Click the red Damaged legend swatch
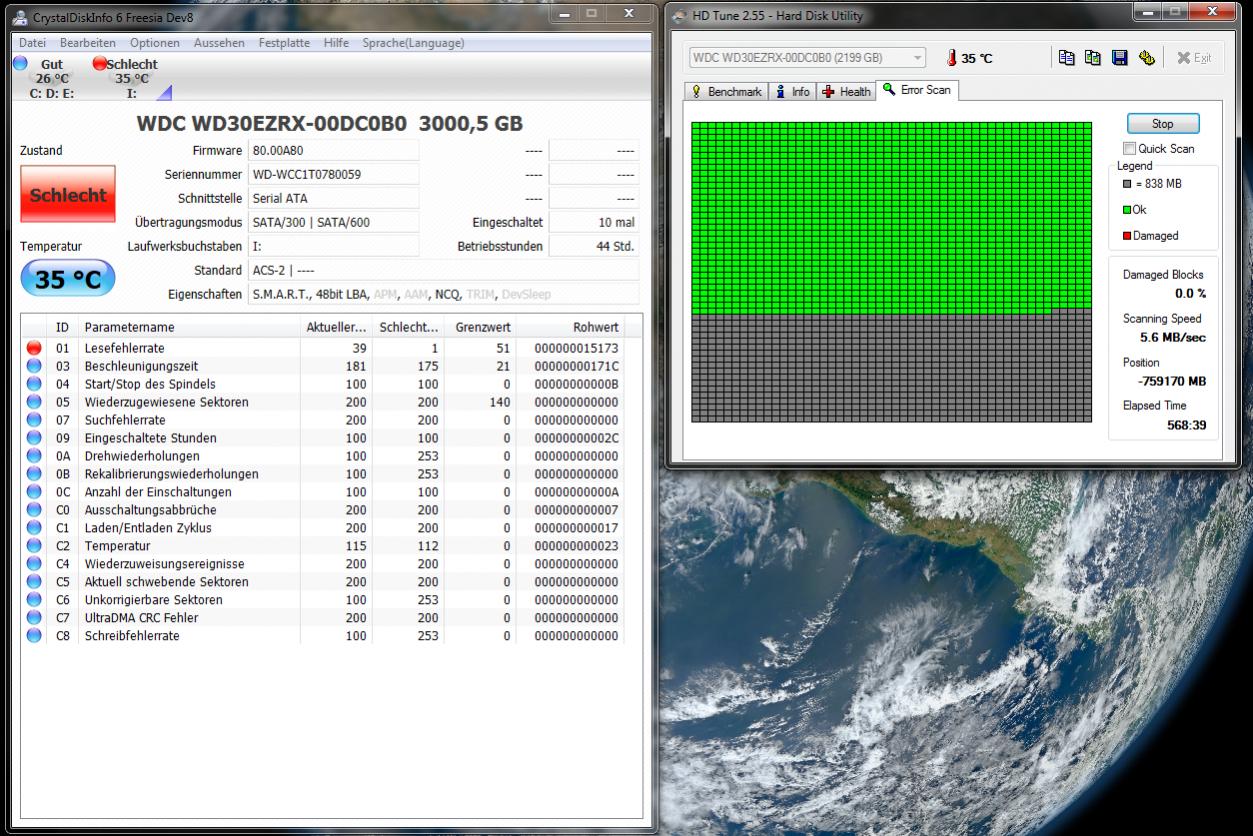The width and height of the screenshot is (1253, 836). (x=1129, y=236)
